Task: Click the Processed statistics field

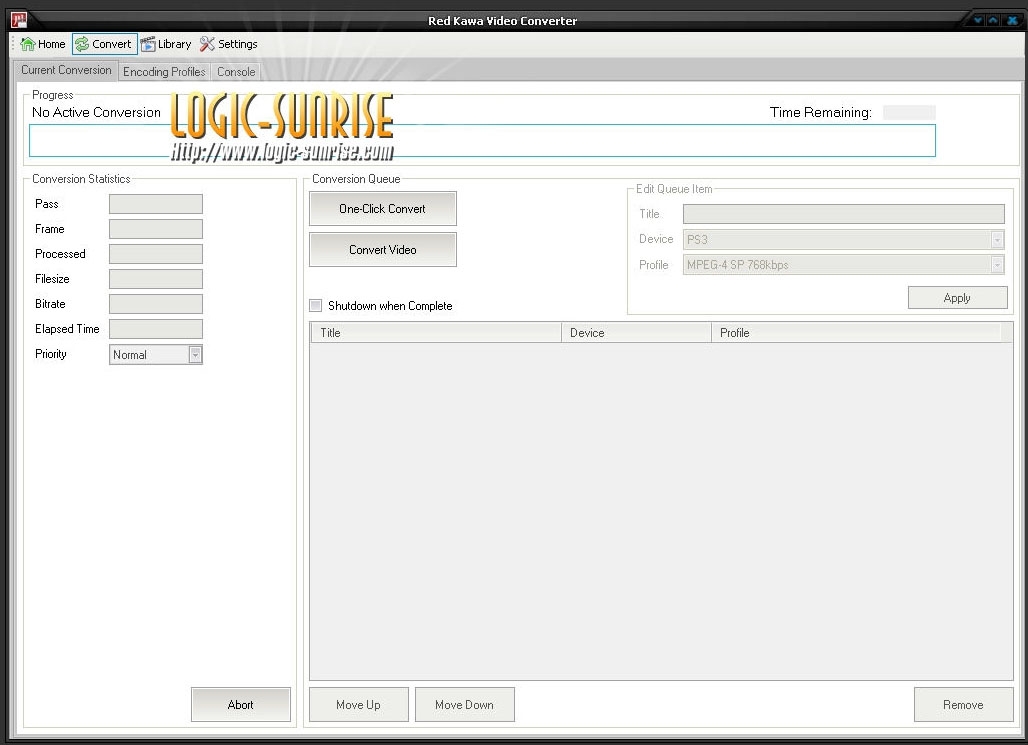Action: (x=156, y=254)
